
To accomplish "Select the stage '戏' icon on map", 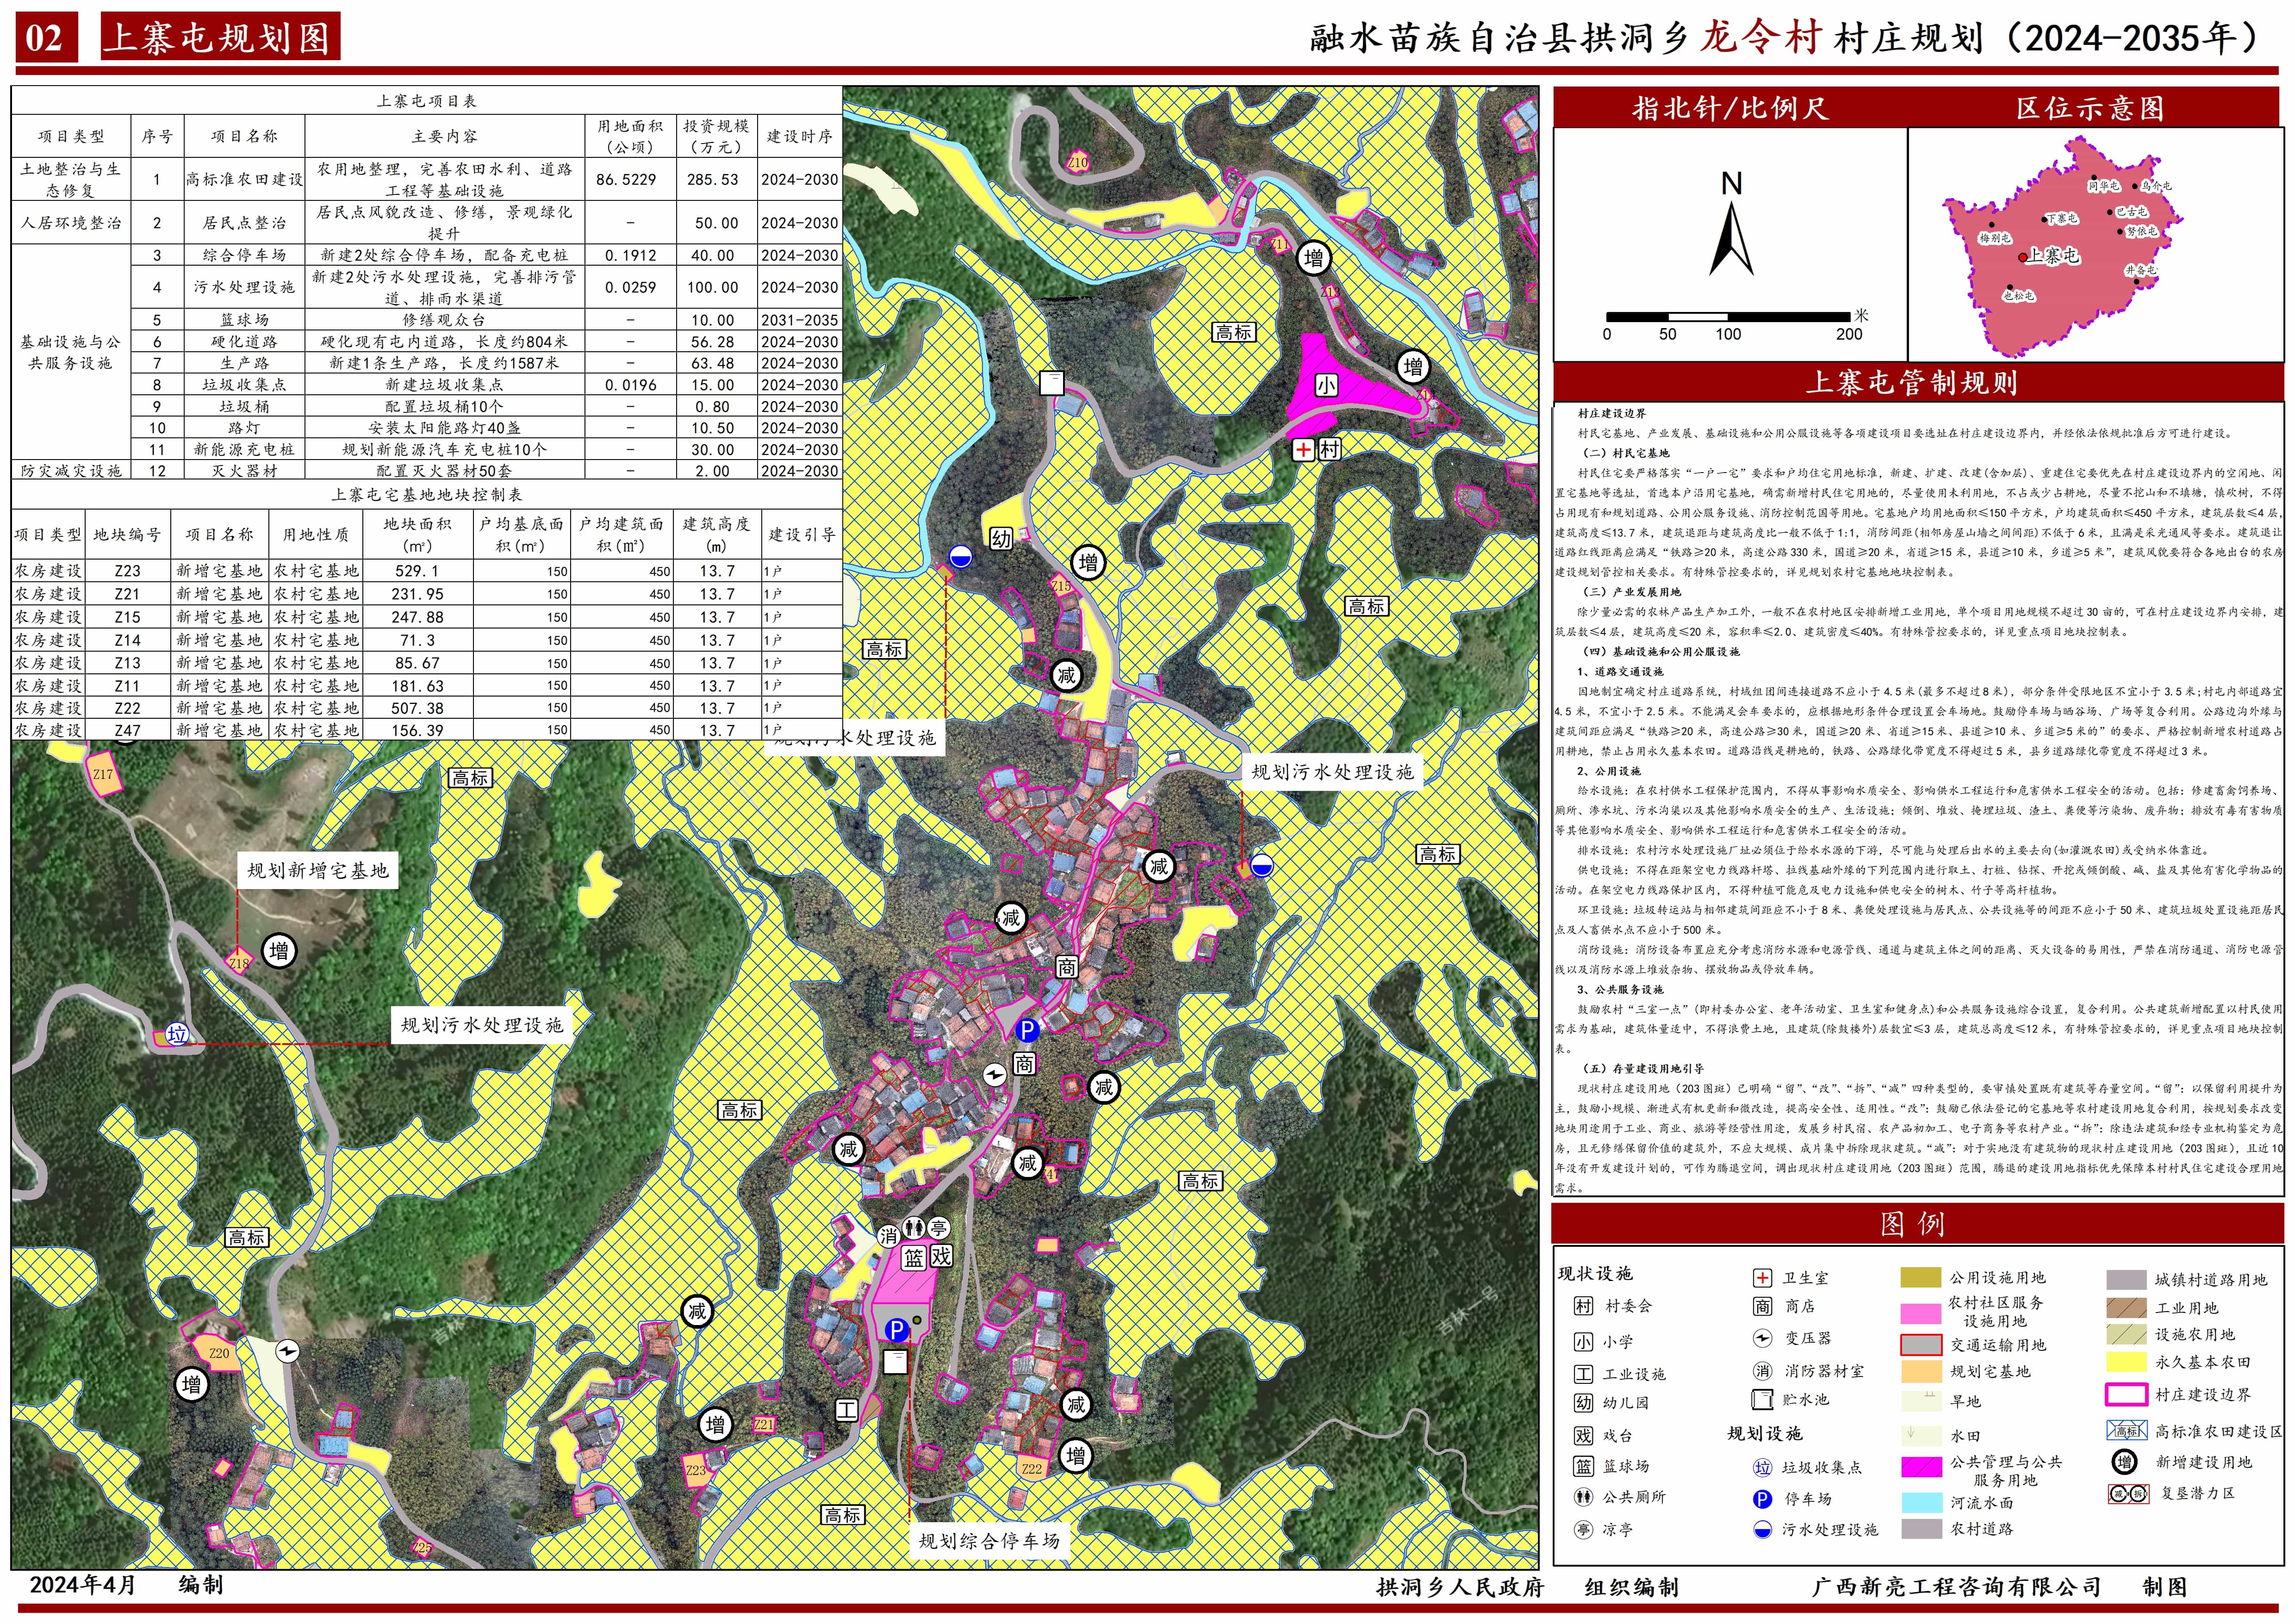I will click(x=941, y=1257).
